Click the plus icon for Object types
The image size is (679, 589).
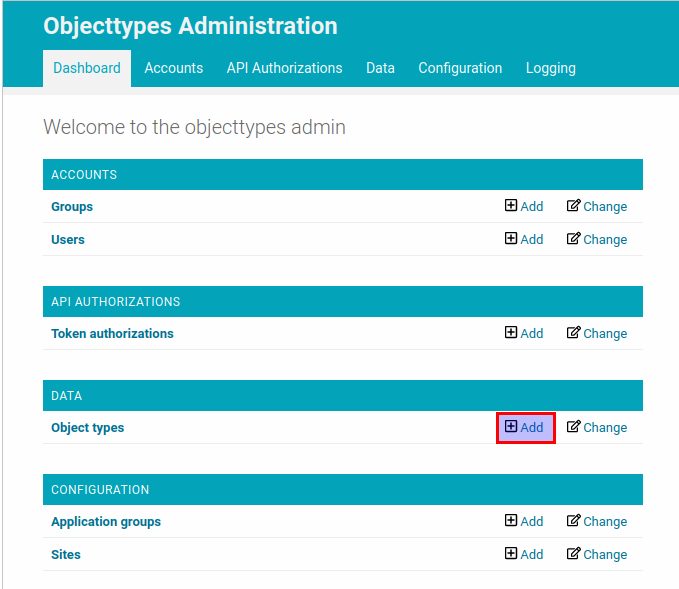(x=511, y=426)
